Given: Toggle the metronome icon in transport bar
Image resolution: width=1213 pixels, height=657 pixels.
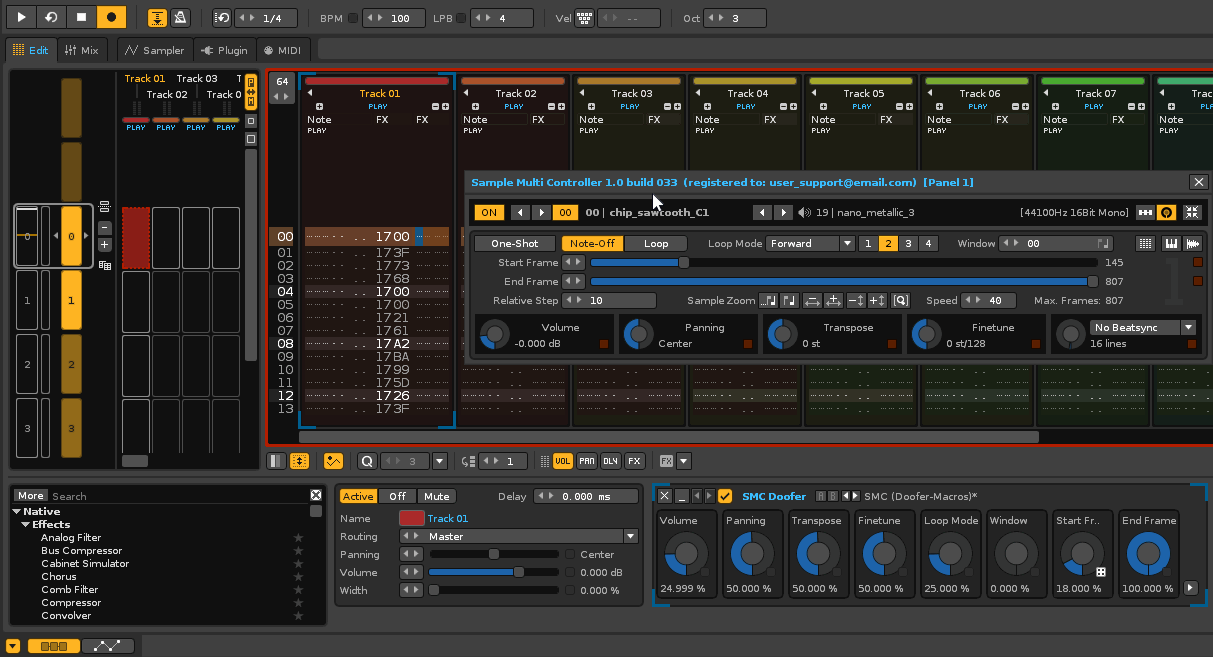Looking at the screenshot, I should point(180,18).
